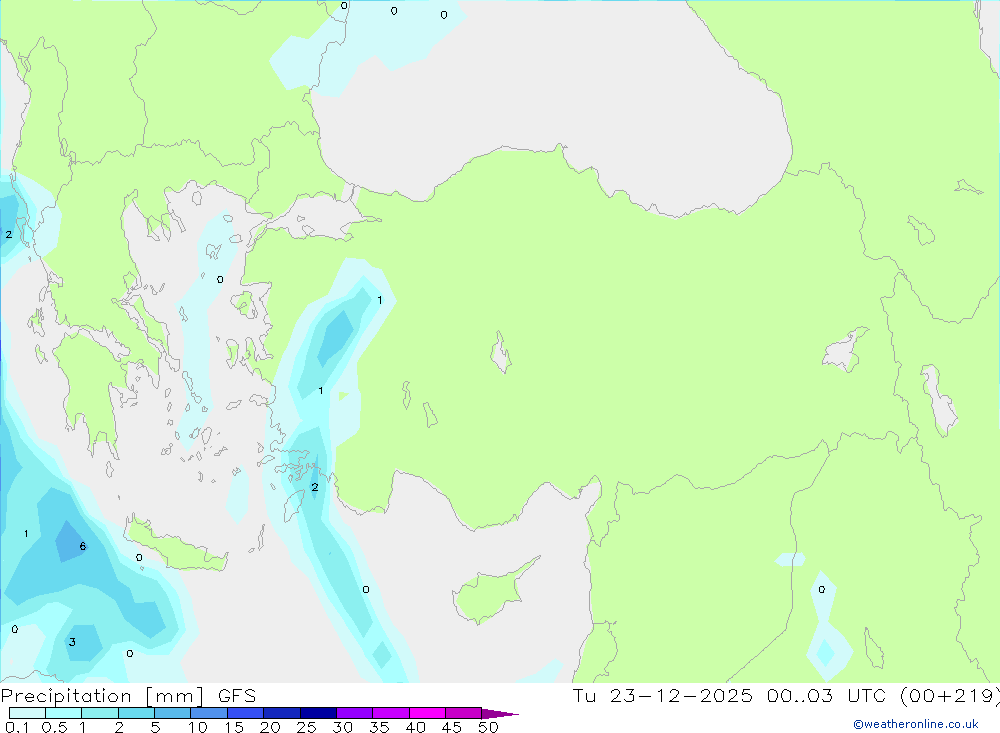Pick the 20–25 mm dark blue legend swatch
The width and height of the screenshot is (1000, 733).
tap(281, 713)
